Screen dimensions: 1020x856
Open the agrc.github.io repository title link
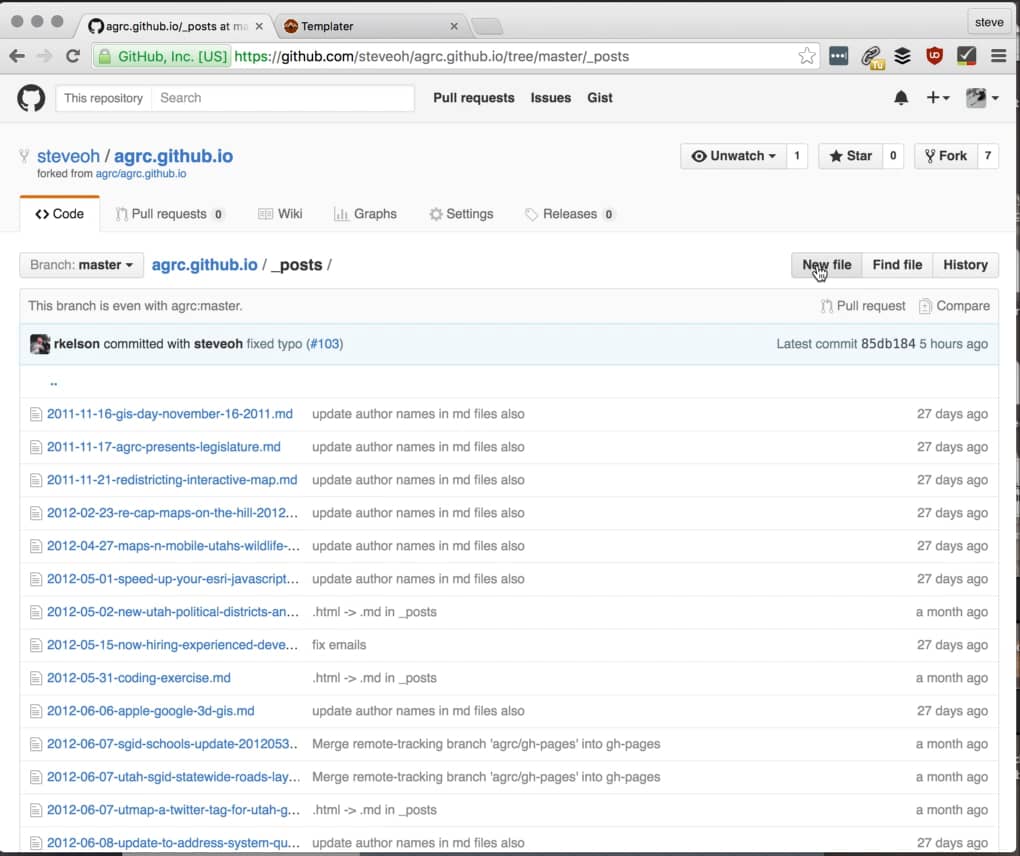point(174,157)
